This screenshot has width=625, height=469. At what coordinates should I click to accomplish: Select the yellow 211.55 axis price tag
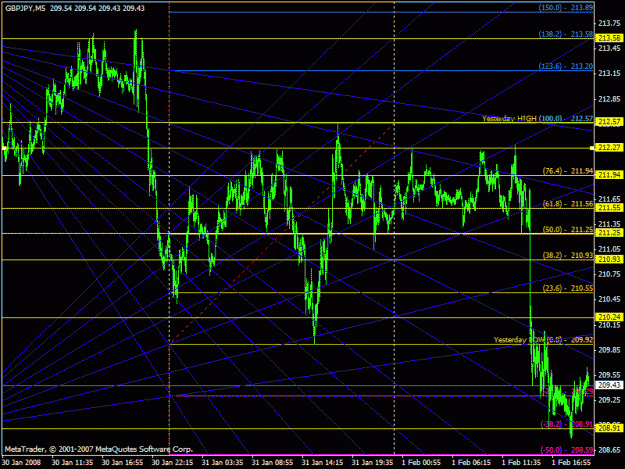[x=609, y=208]
